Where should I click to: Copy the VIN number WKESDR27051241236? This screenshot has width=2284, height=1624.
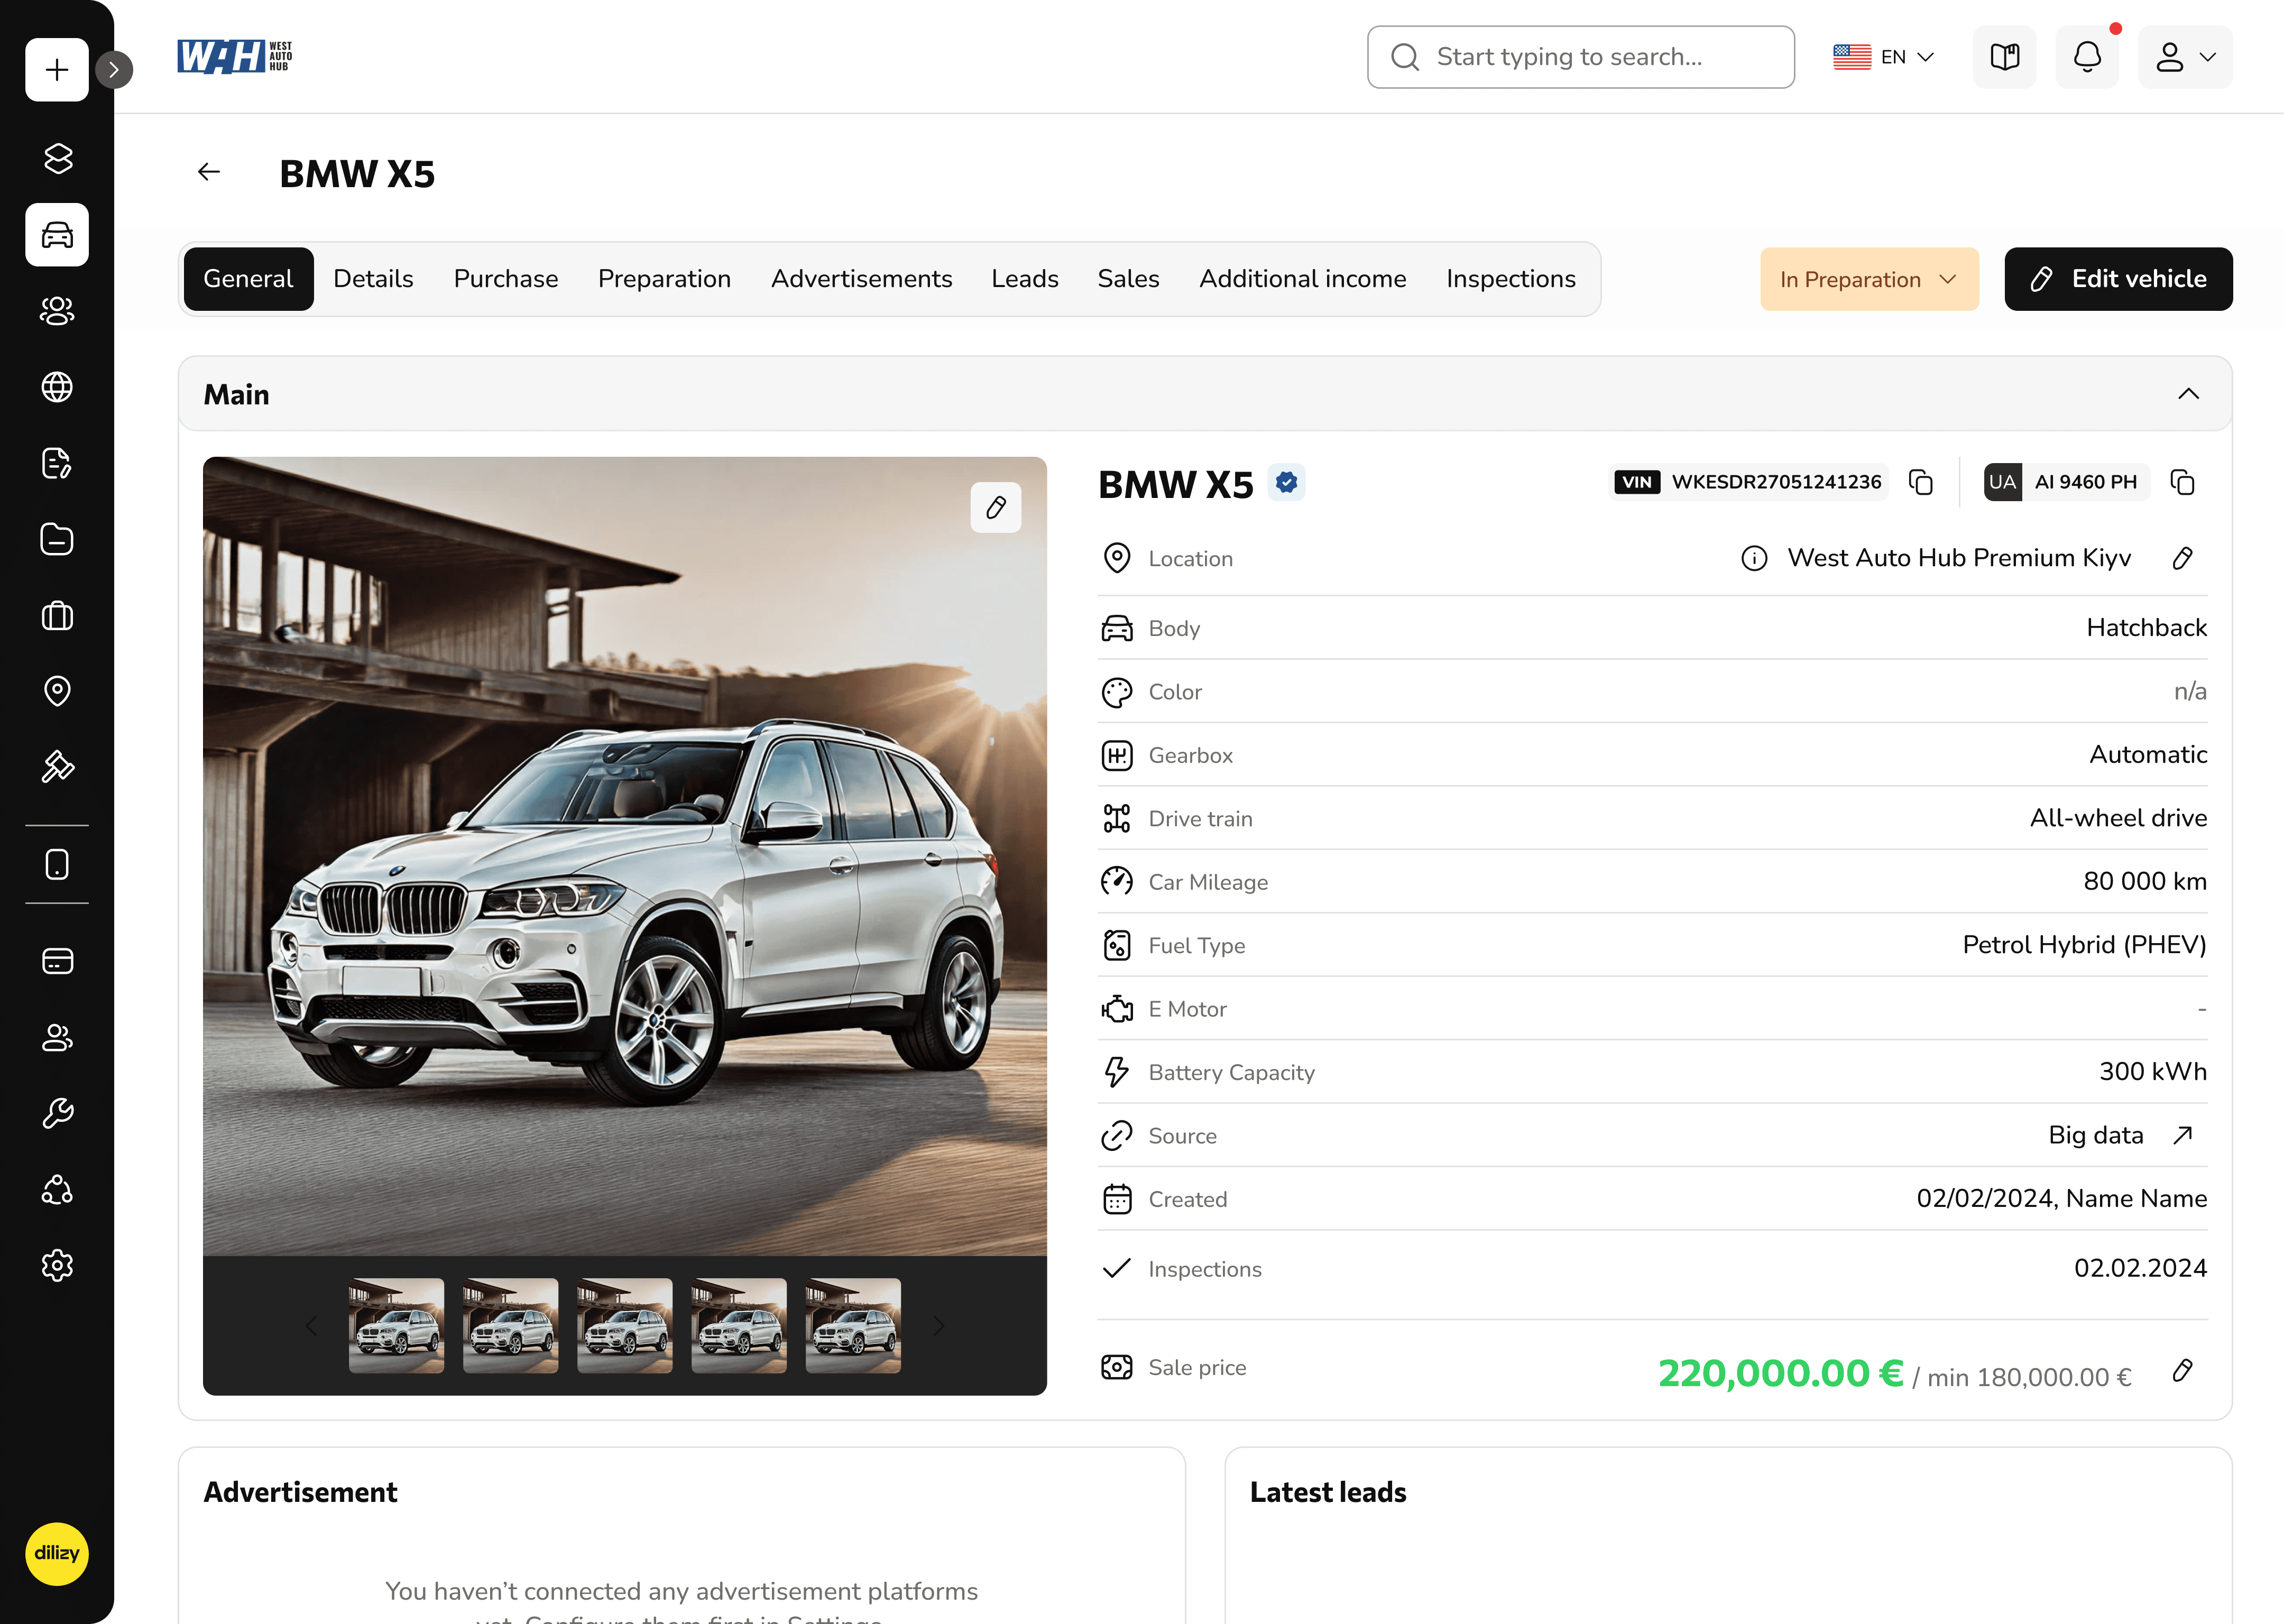[1921, 482]
